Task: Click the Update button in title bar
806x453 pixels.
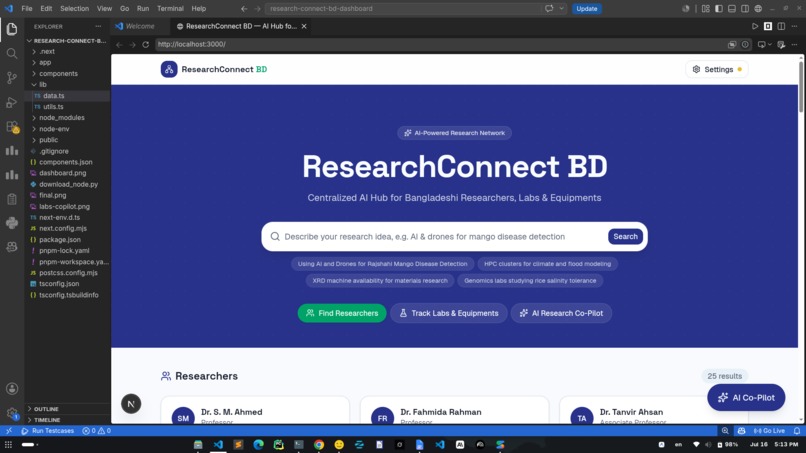Action: [587, 9]
